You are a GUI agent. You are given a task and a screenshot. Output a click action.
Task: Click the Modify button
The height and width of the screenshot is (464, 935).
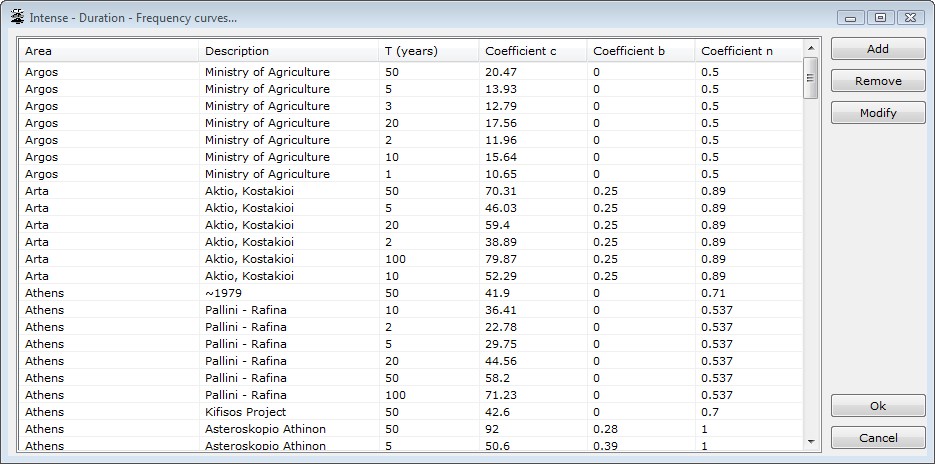pyautogui.click(x=877, y=113)
